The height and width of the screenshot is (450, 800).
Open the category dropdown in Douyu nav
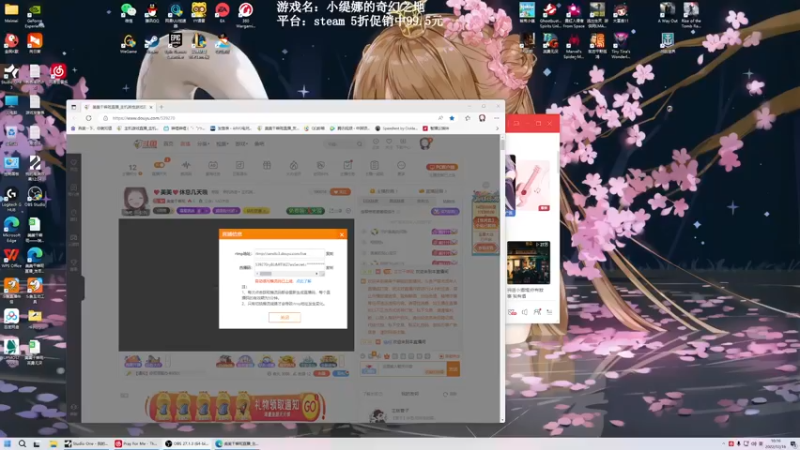pos(203,144)
